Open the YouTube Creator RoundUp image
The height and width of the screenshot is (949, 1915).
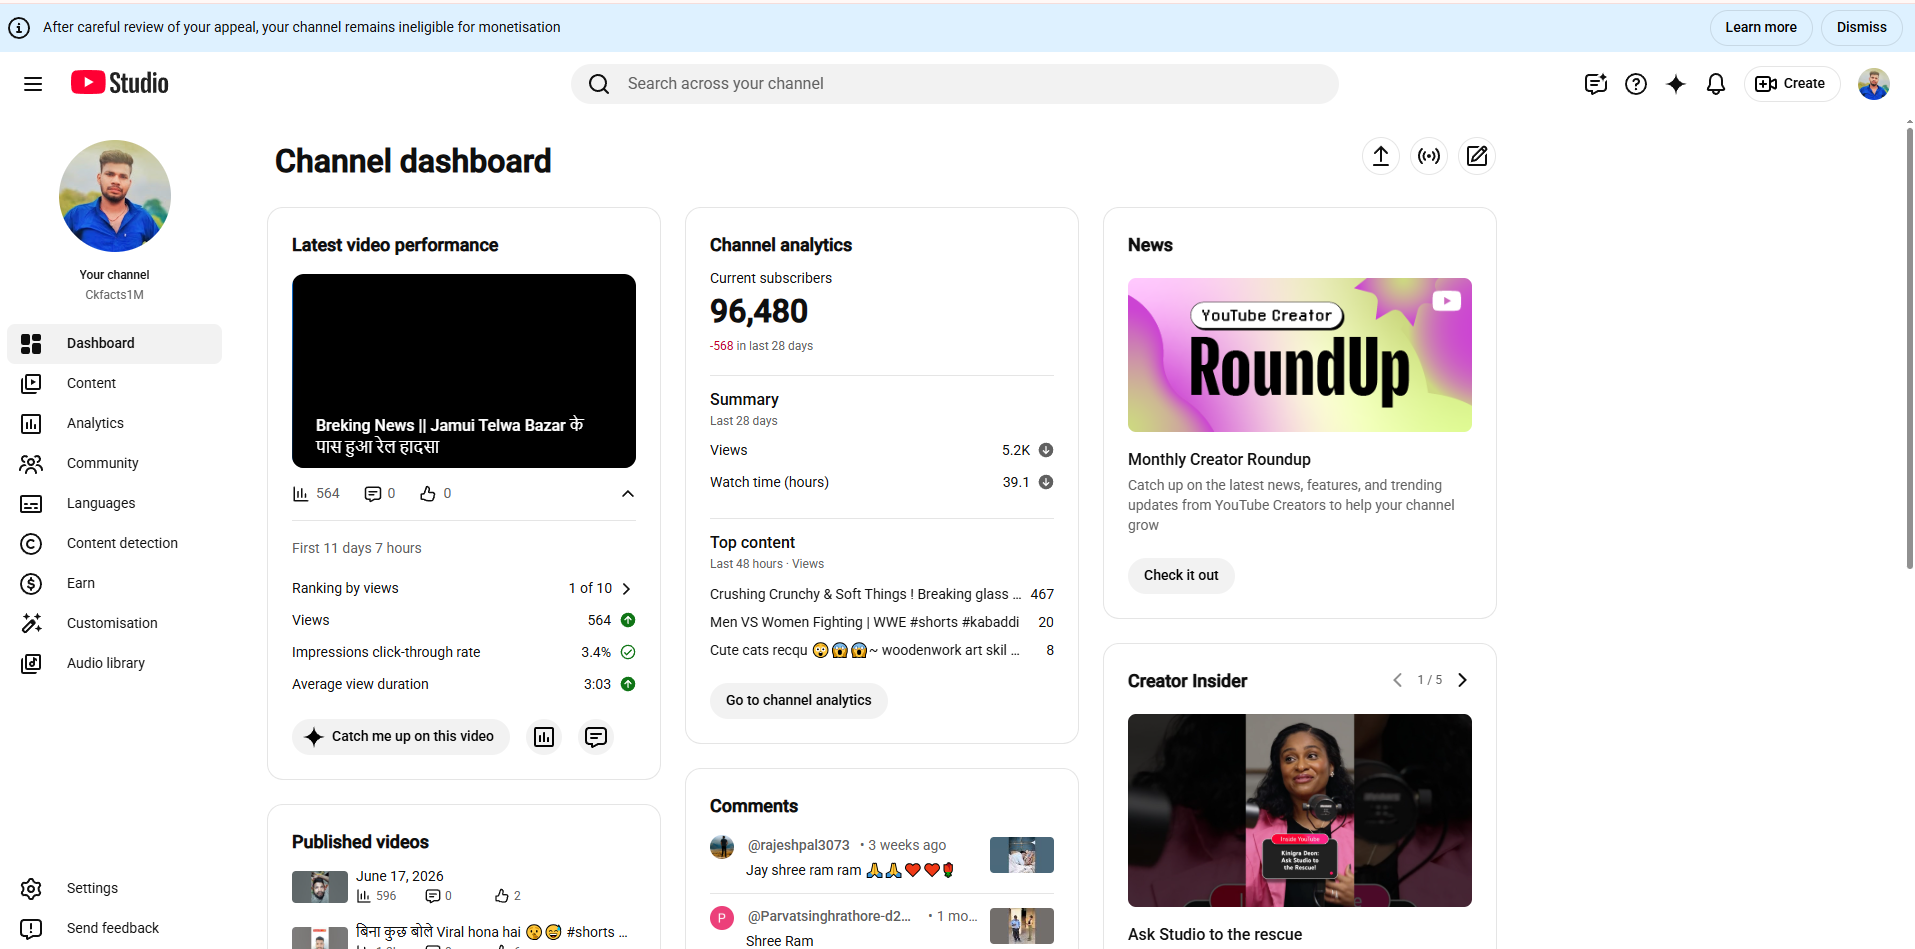pyautogui.click(x=1300, y=355)
